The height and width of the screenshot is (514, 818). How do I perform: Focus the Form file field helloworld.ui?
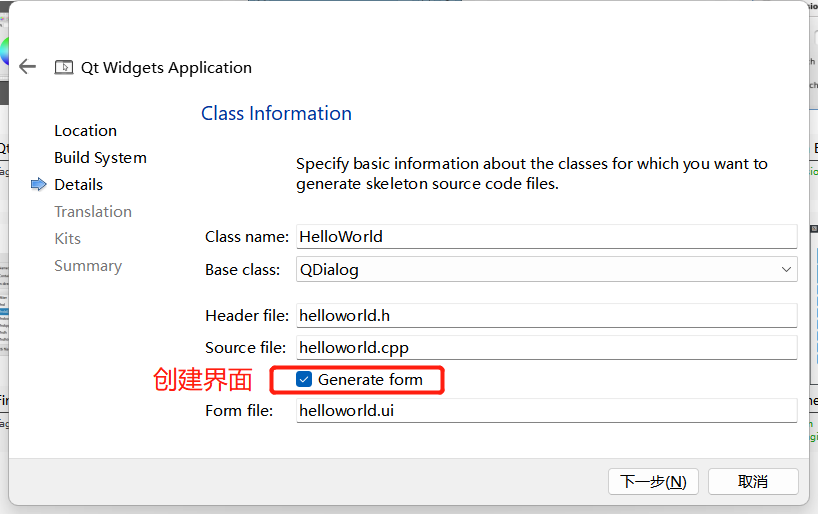546,411
